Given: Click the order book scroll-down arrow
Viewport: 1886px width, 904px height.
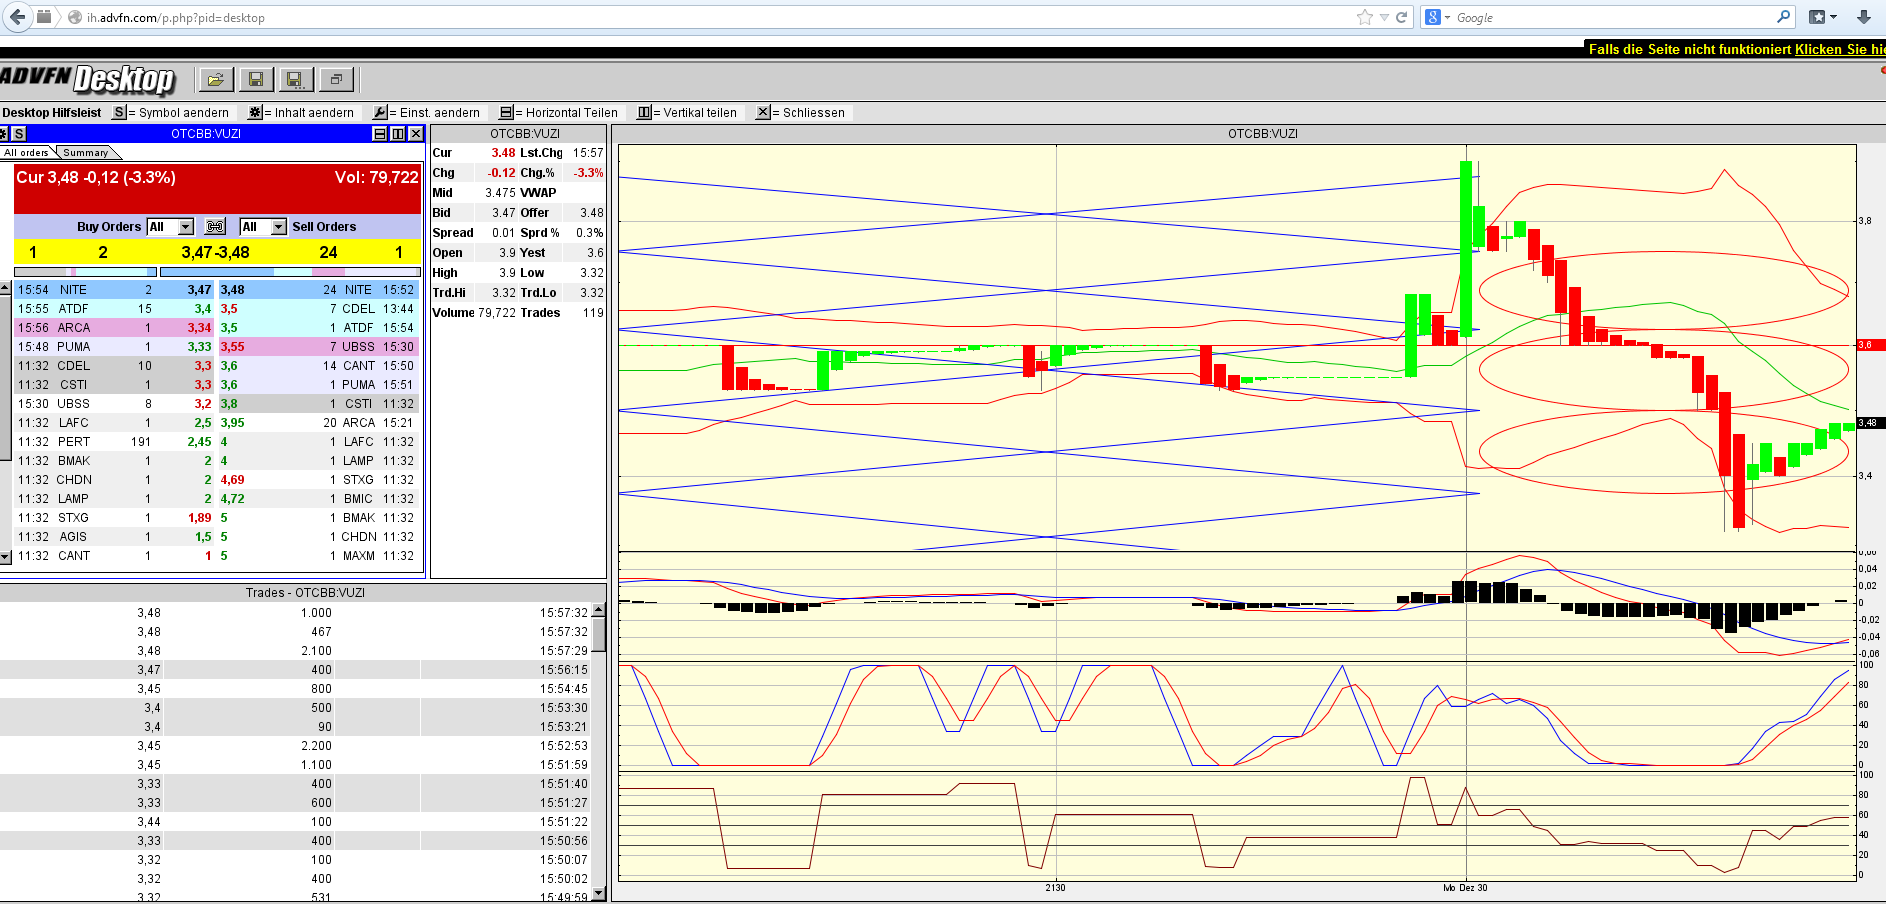Looking at the screenshot, I should [x=5, y=556].
